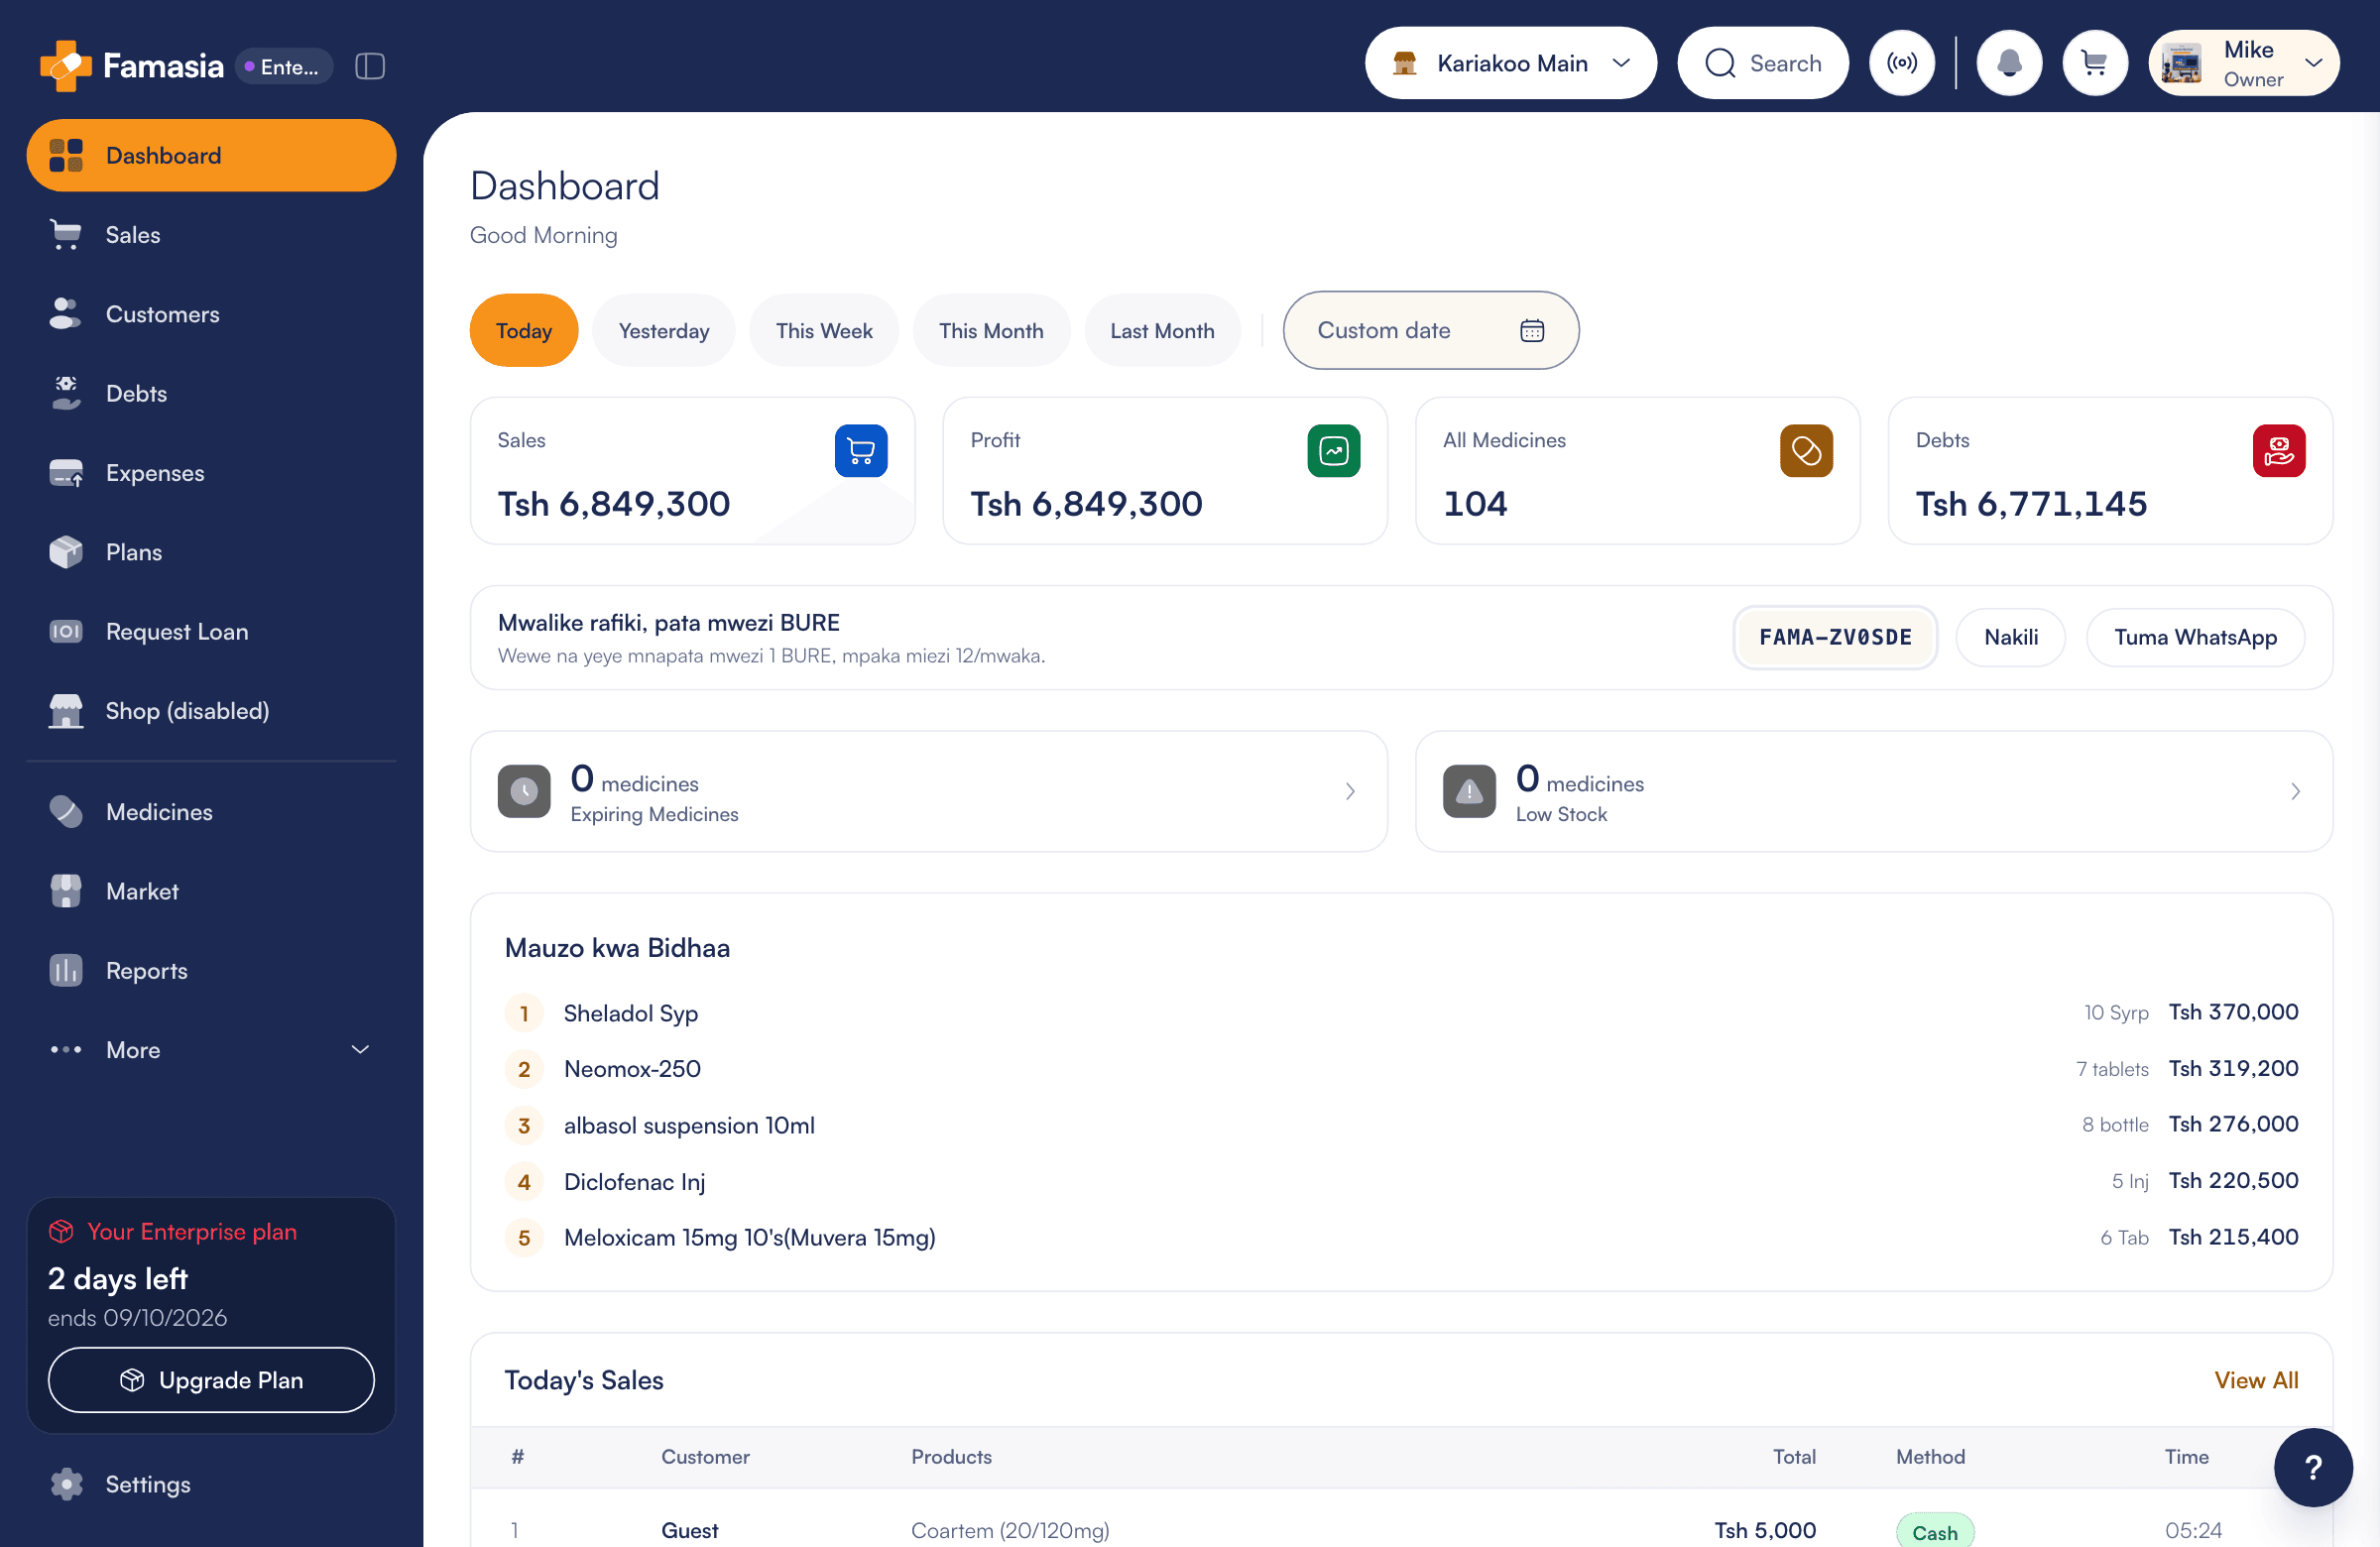This screenshot has height=1547, width=2380.
Task: Open the Debts page in the sidebar
Action: (211, 393)
